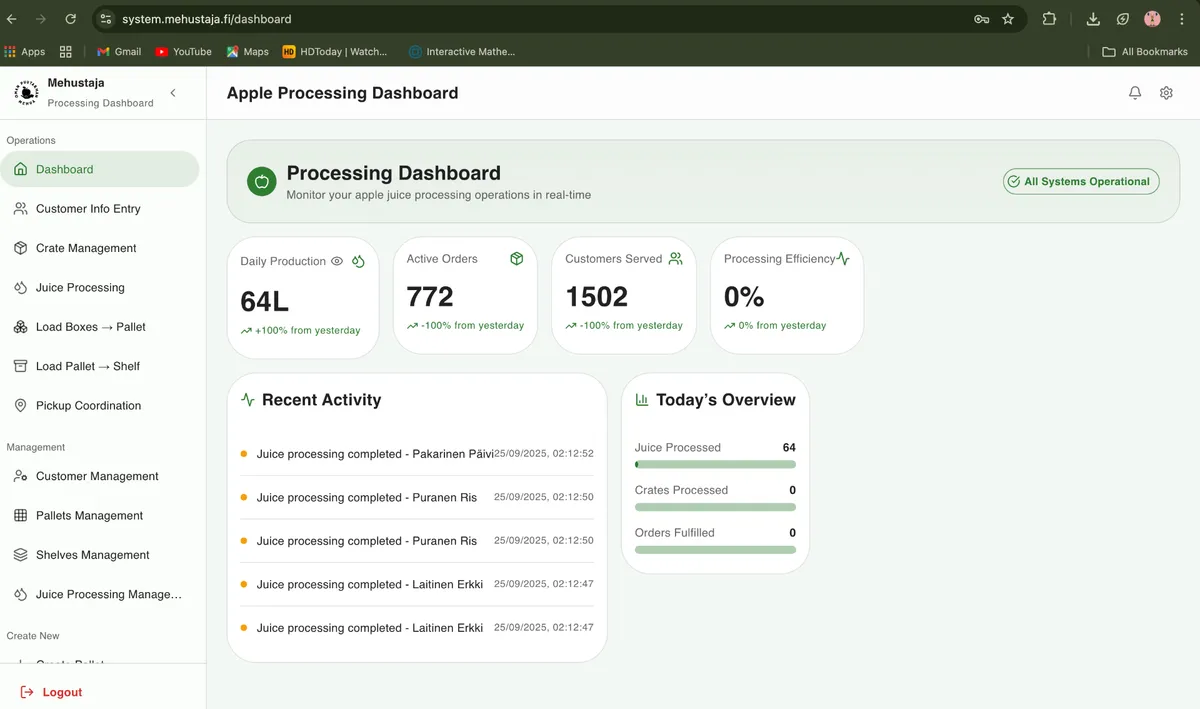
Task: Click the Crates Processed progress bar
Action: click(715, 507)
